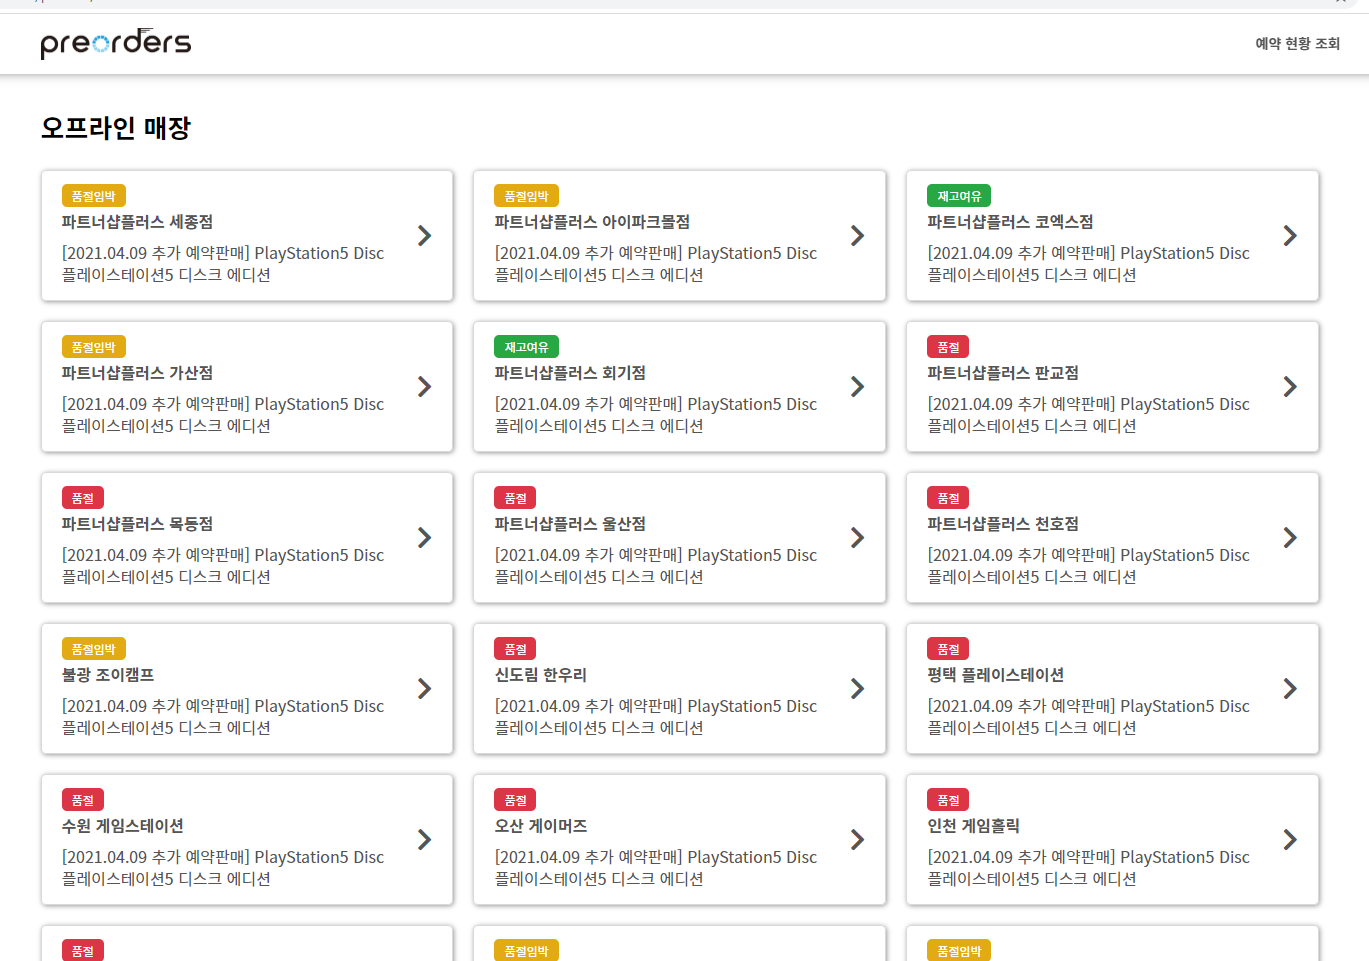Click the PlayStation5 description in 목동점 card
Screen dimensions: 1369x961
coord(223,566)
